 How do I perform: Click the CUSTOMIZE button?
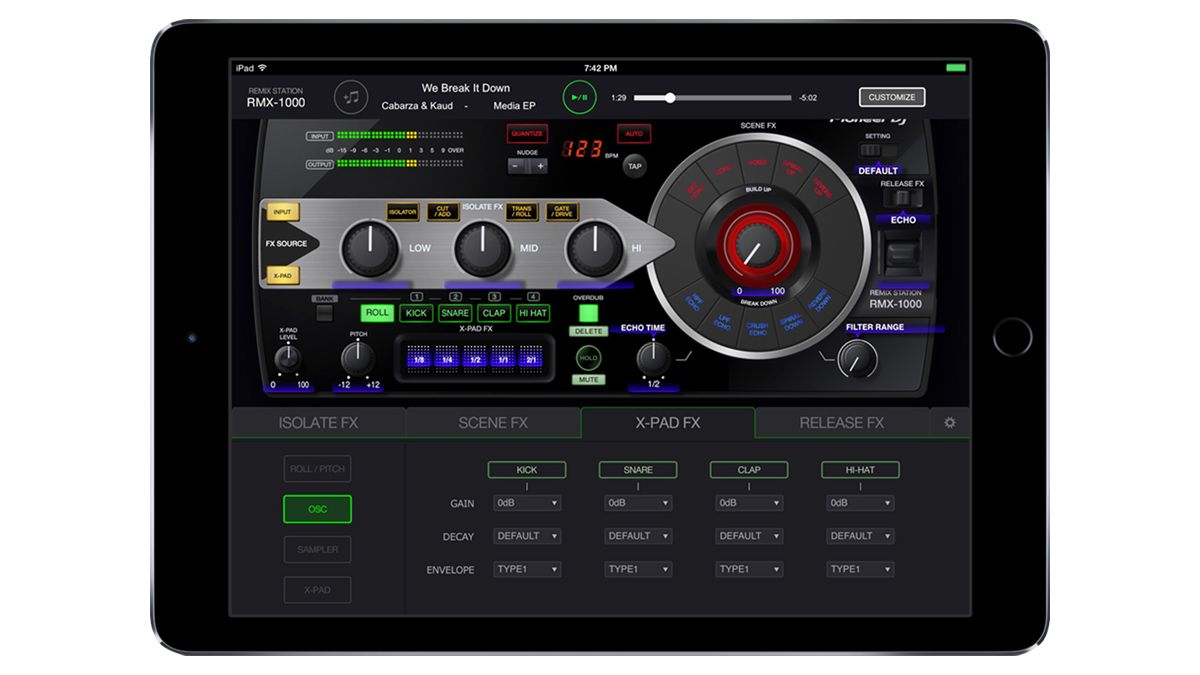coord(892,97)
